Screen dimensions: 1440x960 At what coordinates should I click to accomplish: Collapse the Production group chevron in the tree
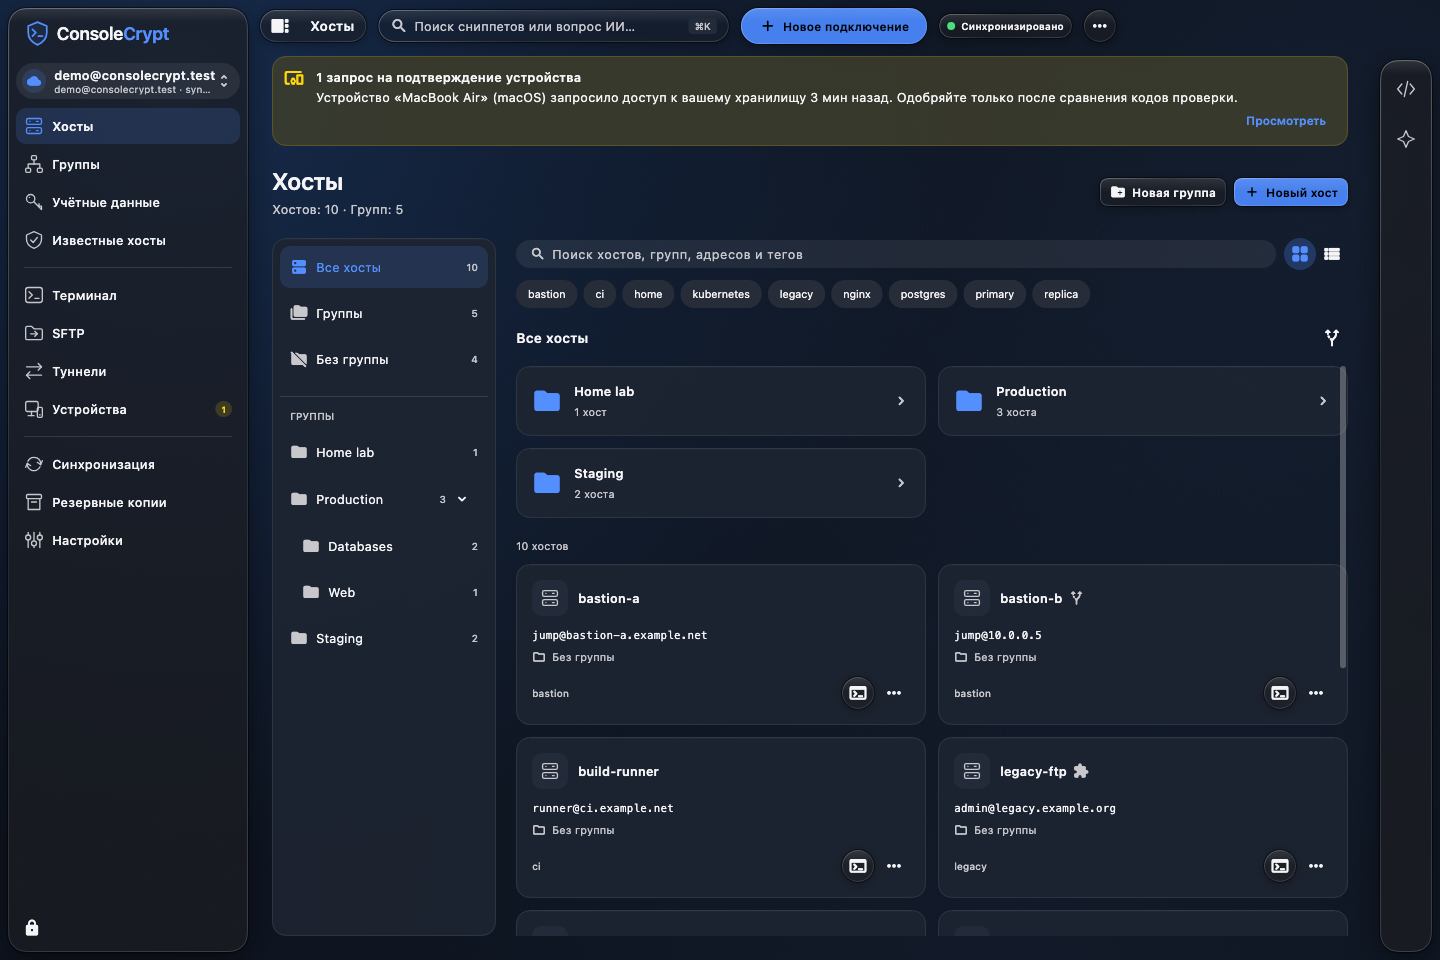(x=462, y=499)
